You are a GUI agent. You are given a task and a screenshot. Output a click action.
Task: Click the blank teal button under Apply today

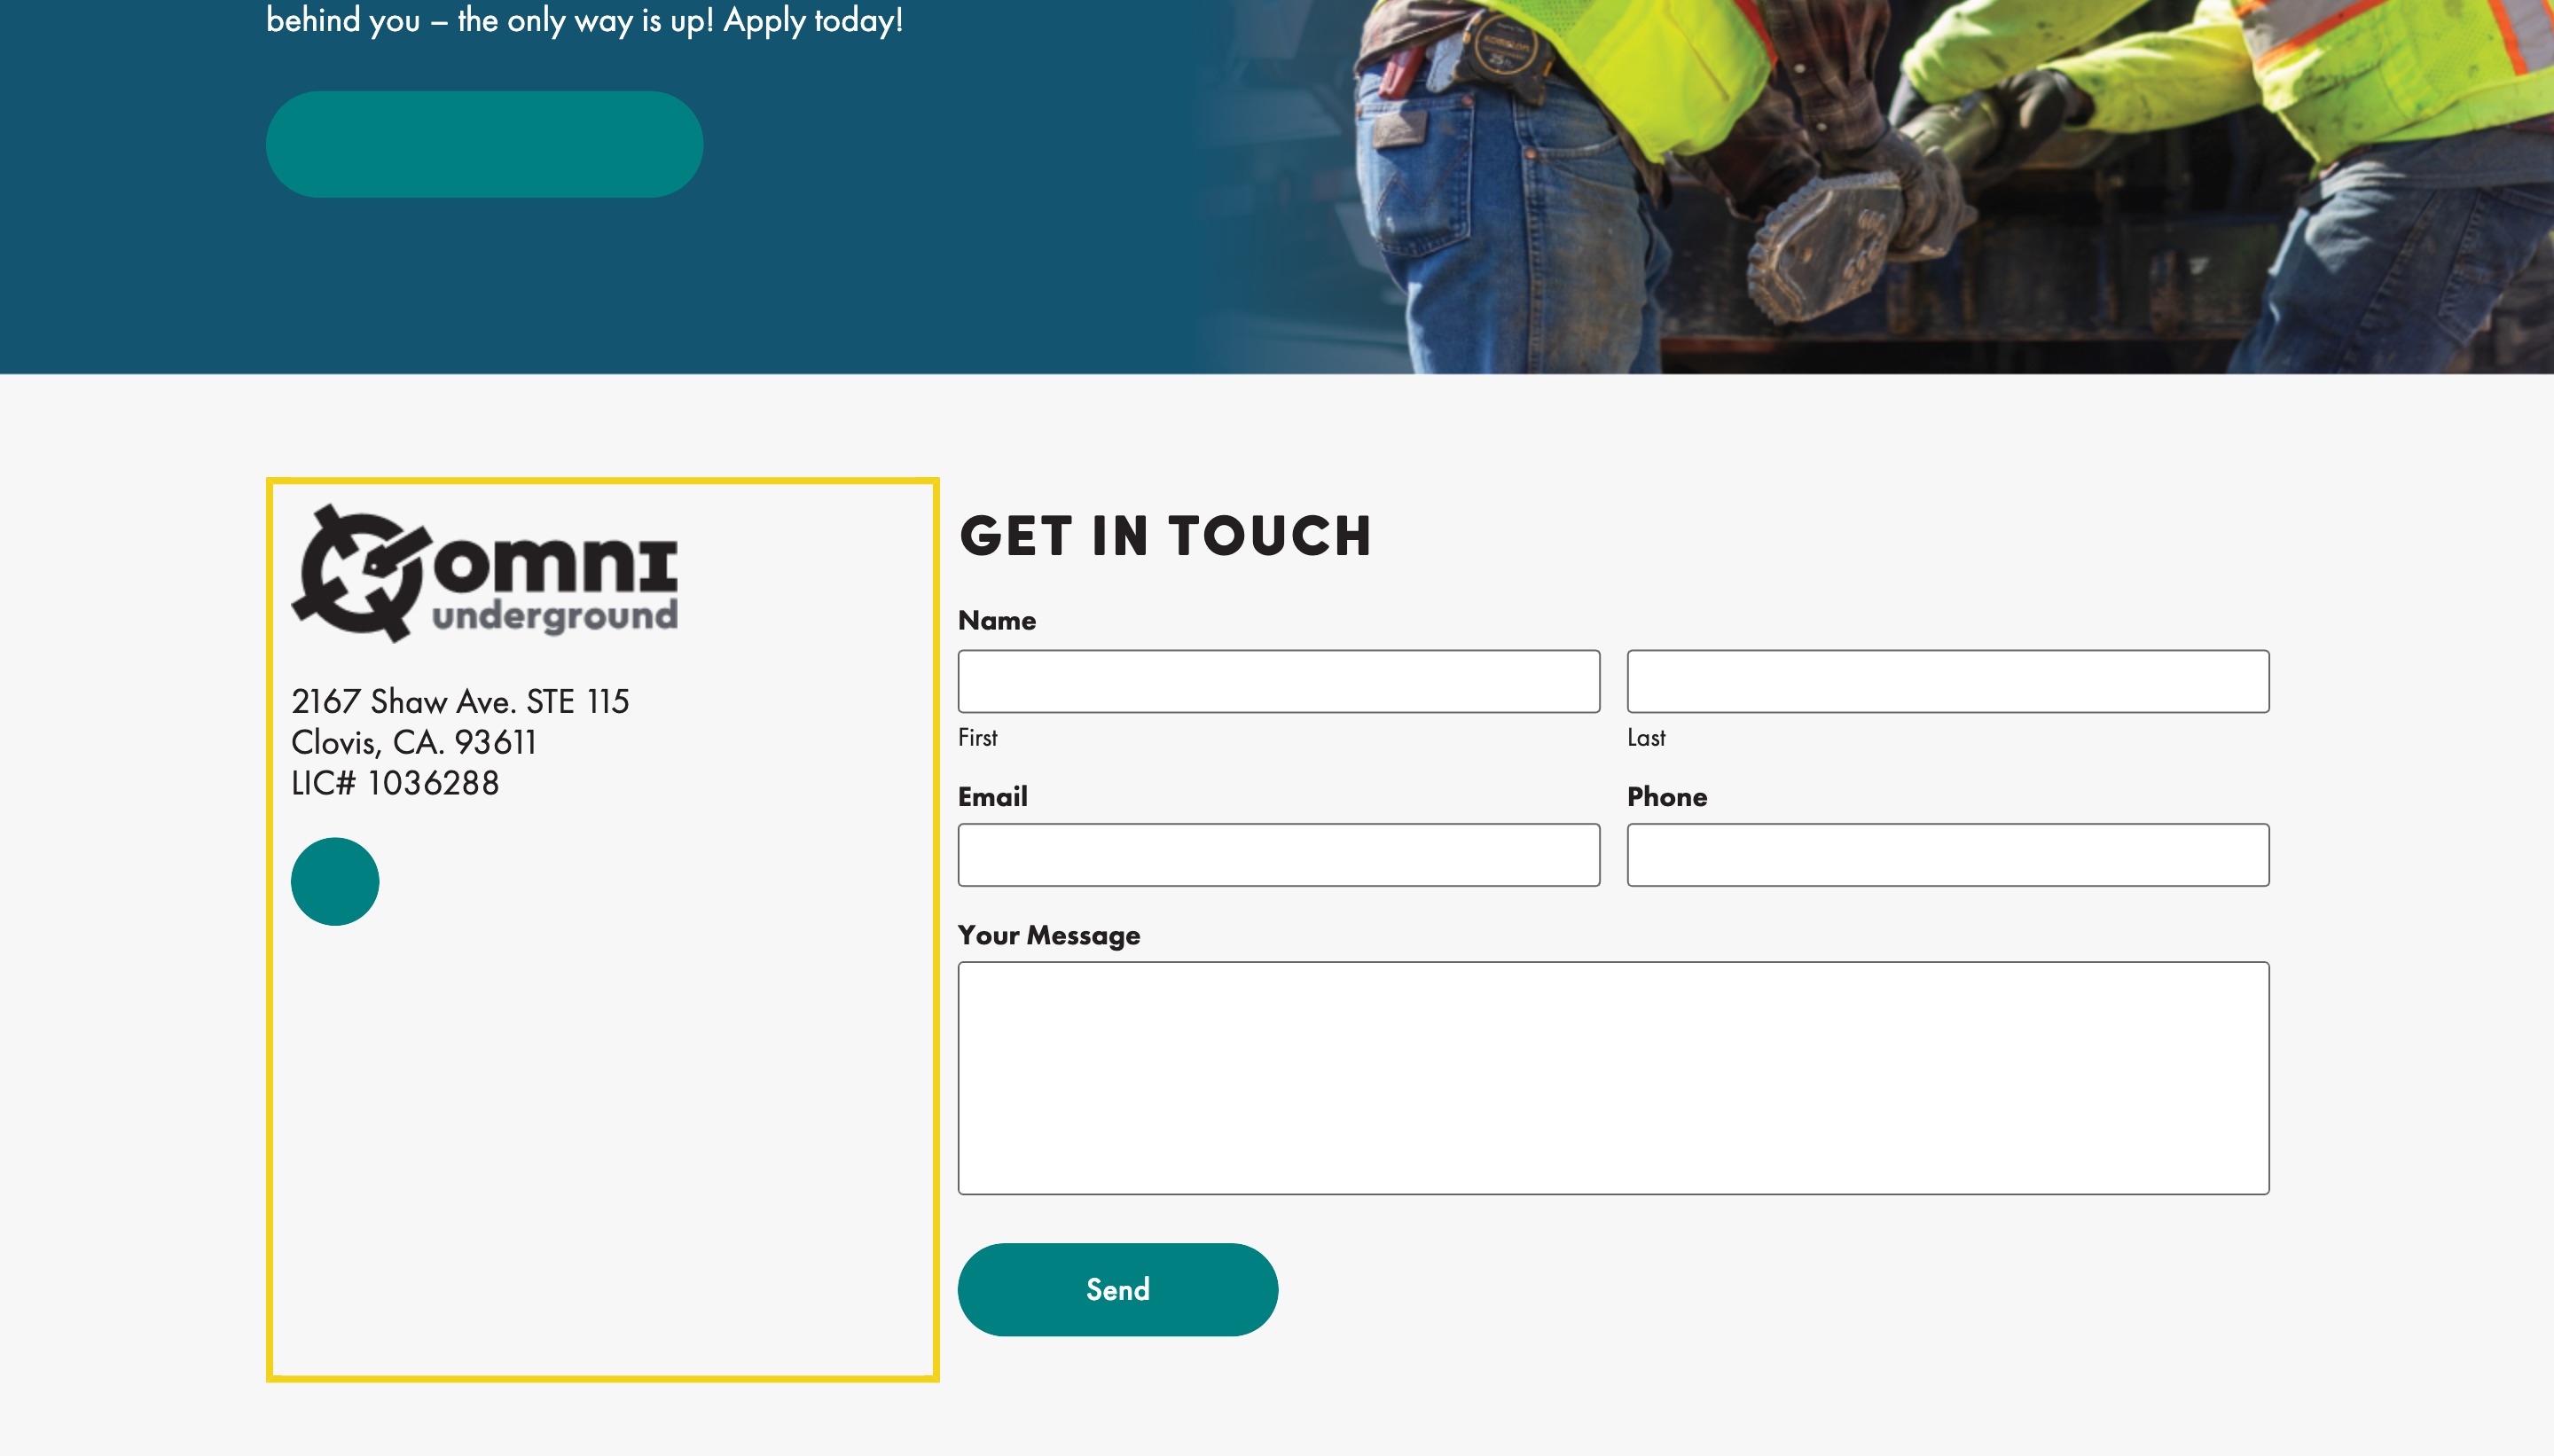point(484,144)
